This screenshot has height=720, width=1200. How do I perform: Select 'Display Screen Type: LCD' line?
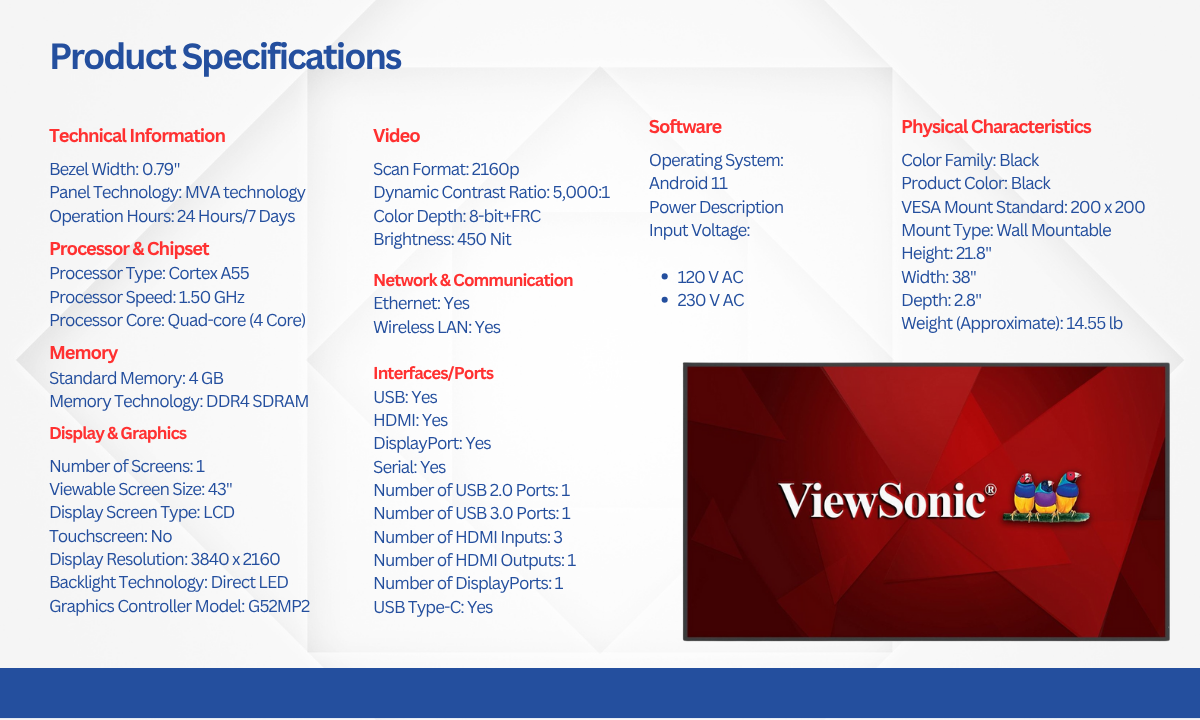pos(141,512)
